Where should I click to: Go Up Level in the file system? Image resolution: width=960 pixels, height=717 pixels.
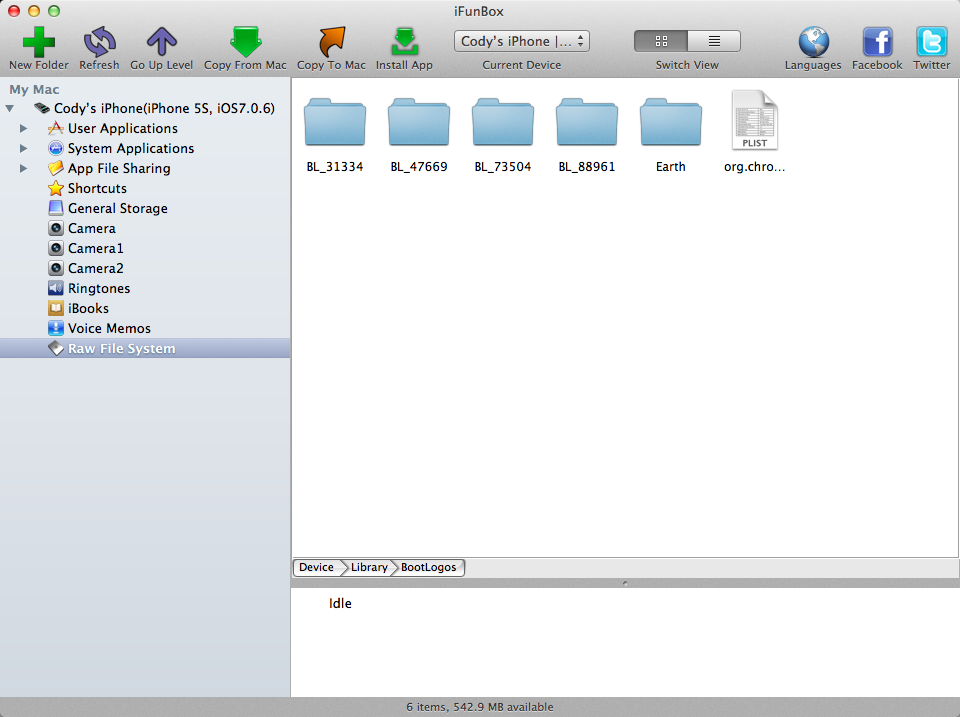(161, 43)
